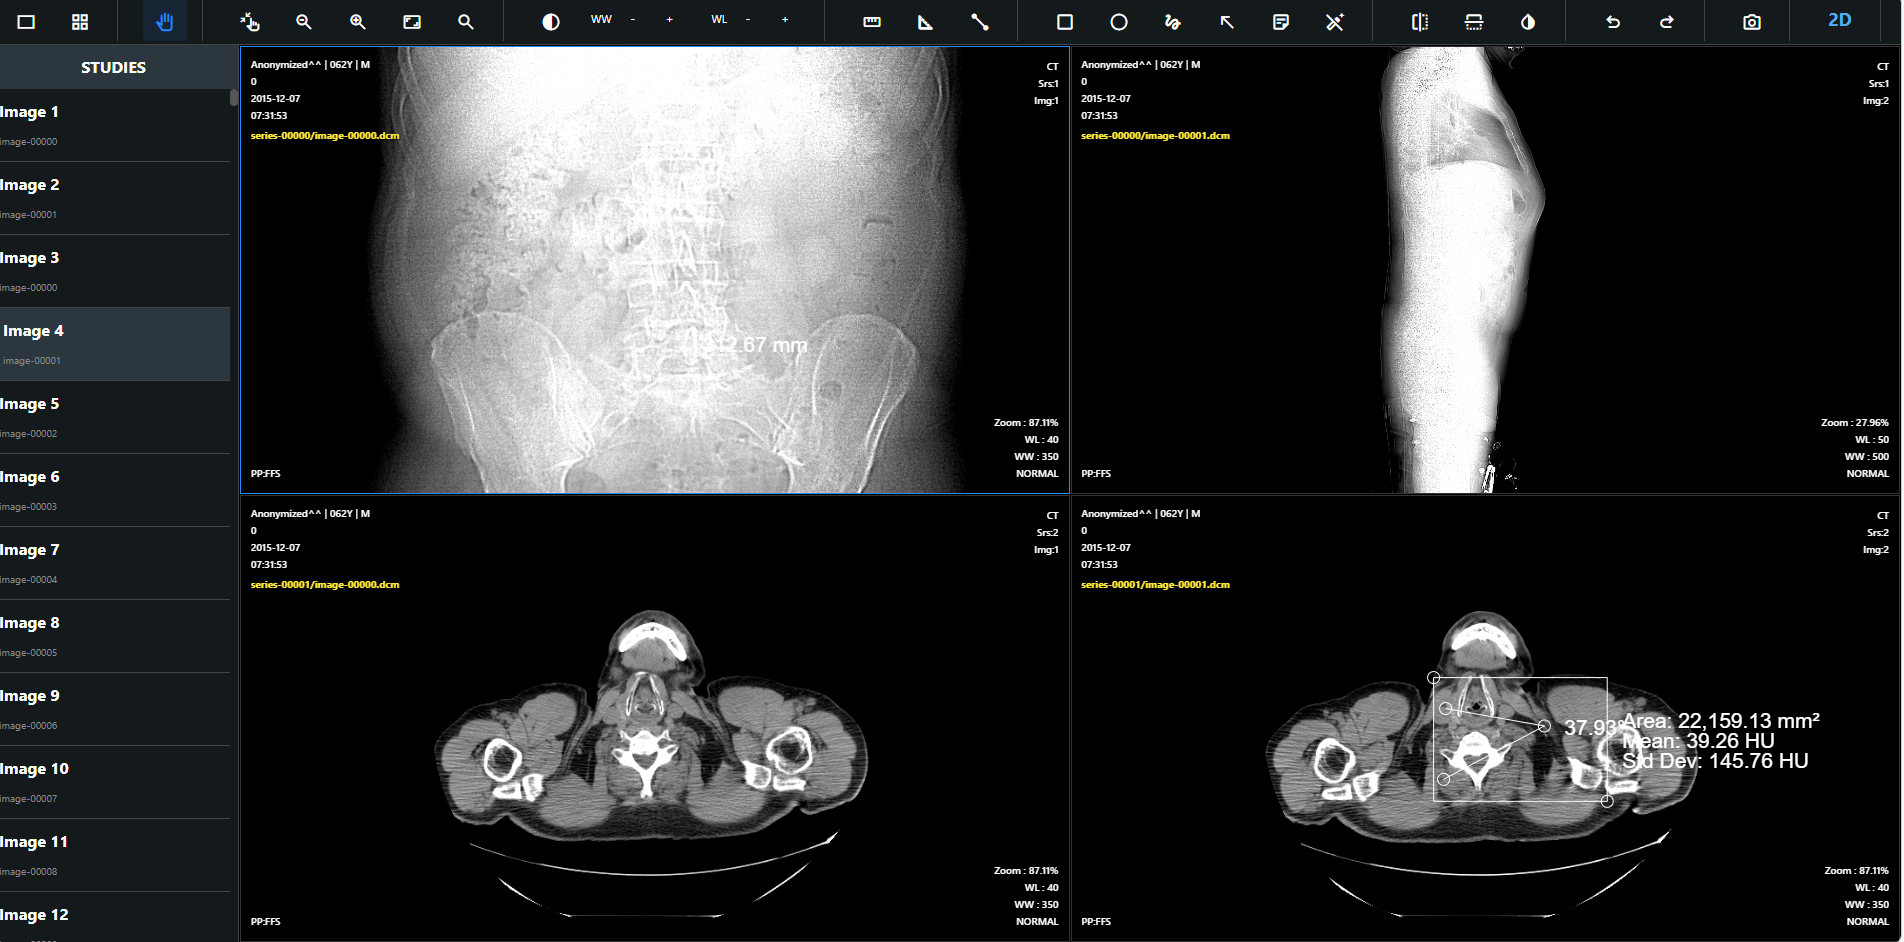The height and width of the screenshot is (942, 1904).
Task: Flip the image vertically
Action: pyautogui.click(x=1473, y=21)
